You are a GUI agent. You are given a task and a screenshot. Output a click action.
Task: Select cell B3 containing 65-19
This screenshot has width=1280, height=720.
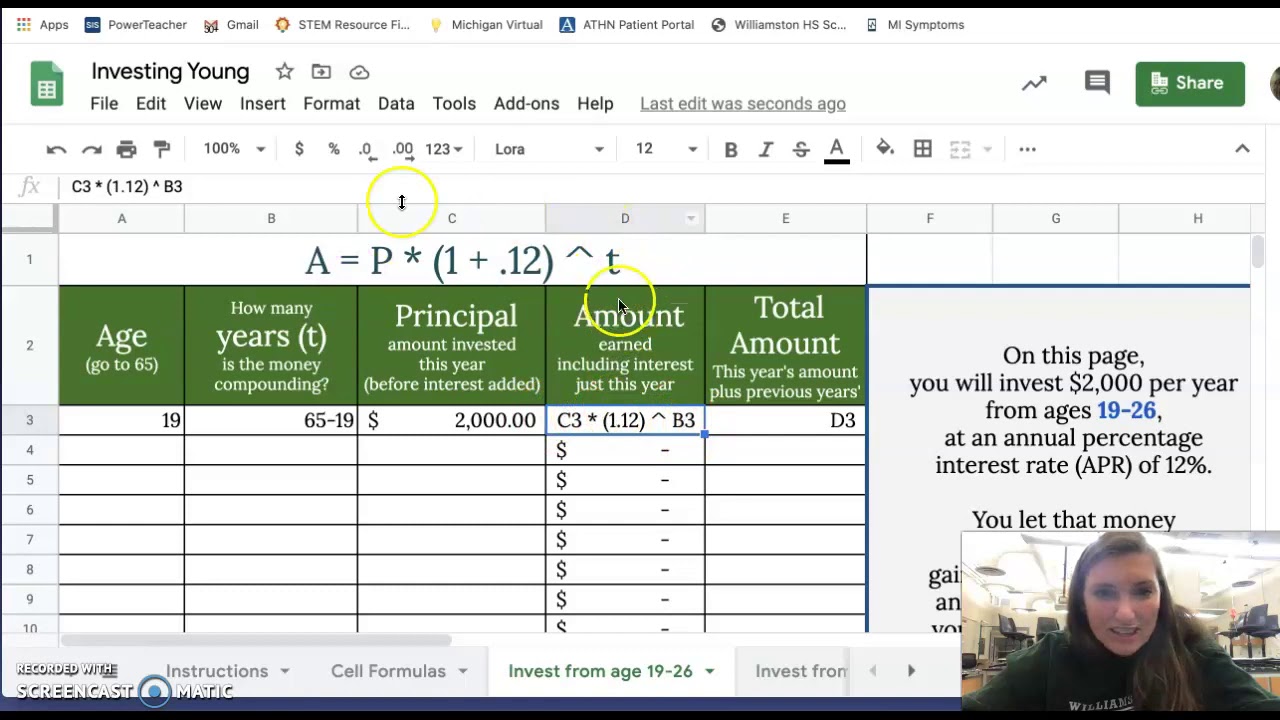(x=271, y=420)
